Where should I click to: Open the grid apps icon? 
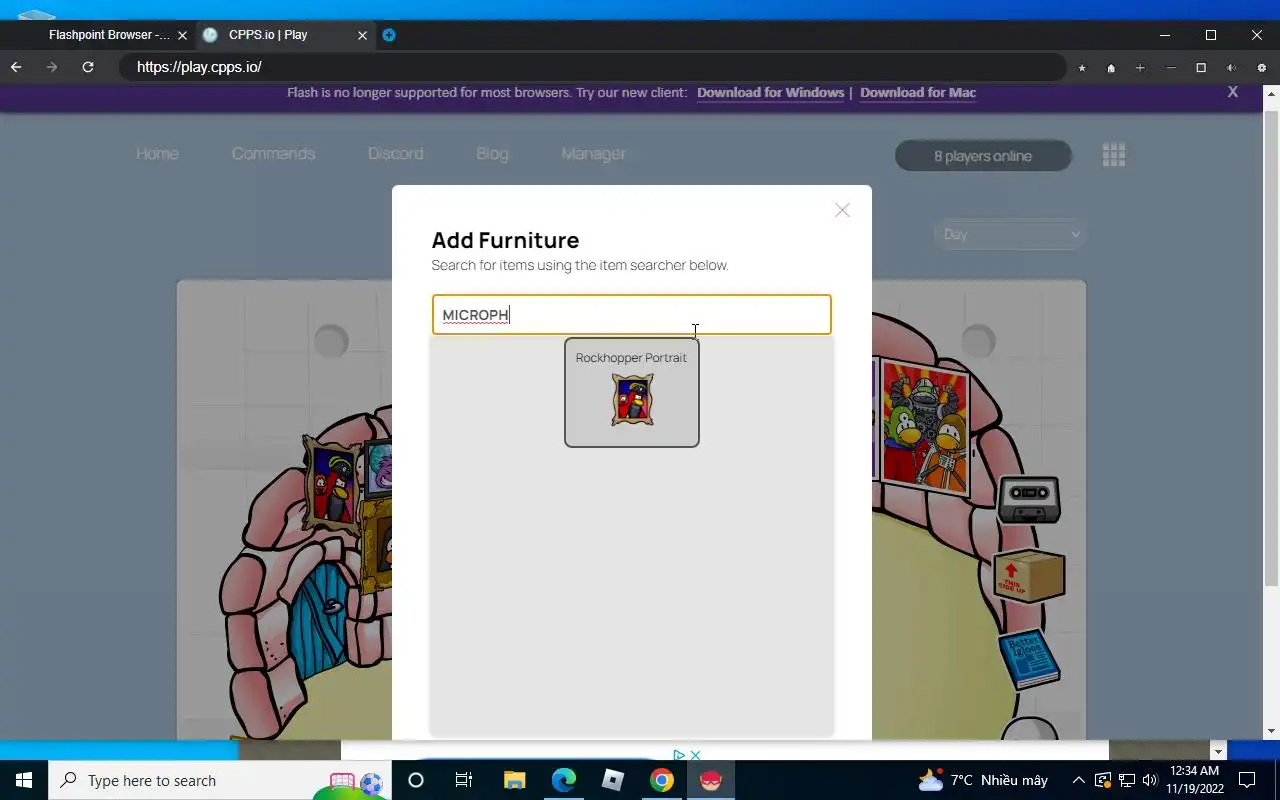1114,155
